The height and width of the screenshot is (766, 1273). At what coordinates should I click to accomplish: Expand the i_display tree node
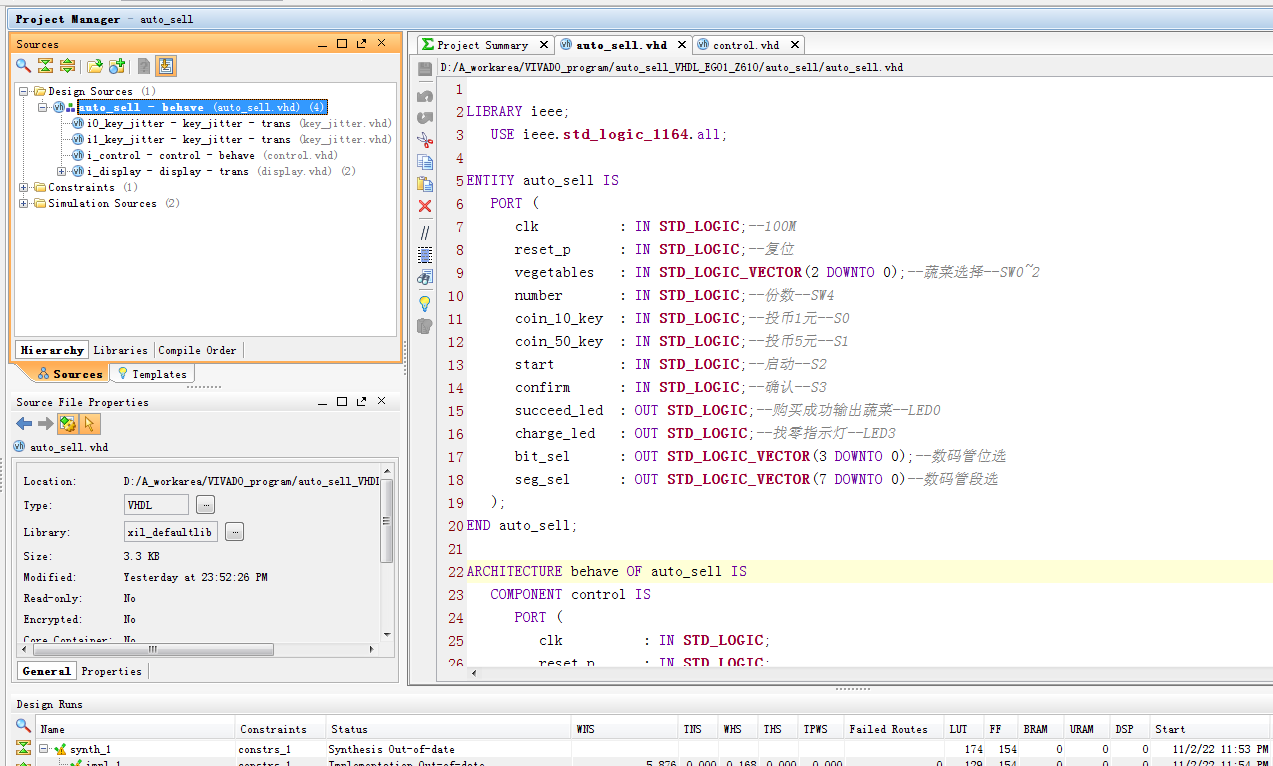[x=62, y=172]
